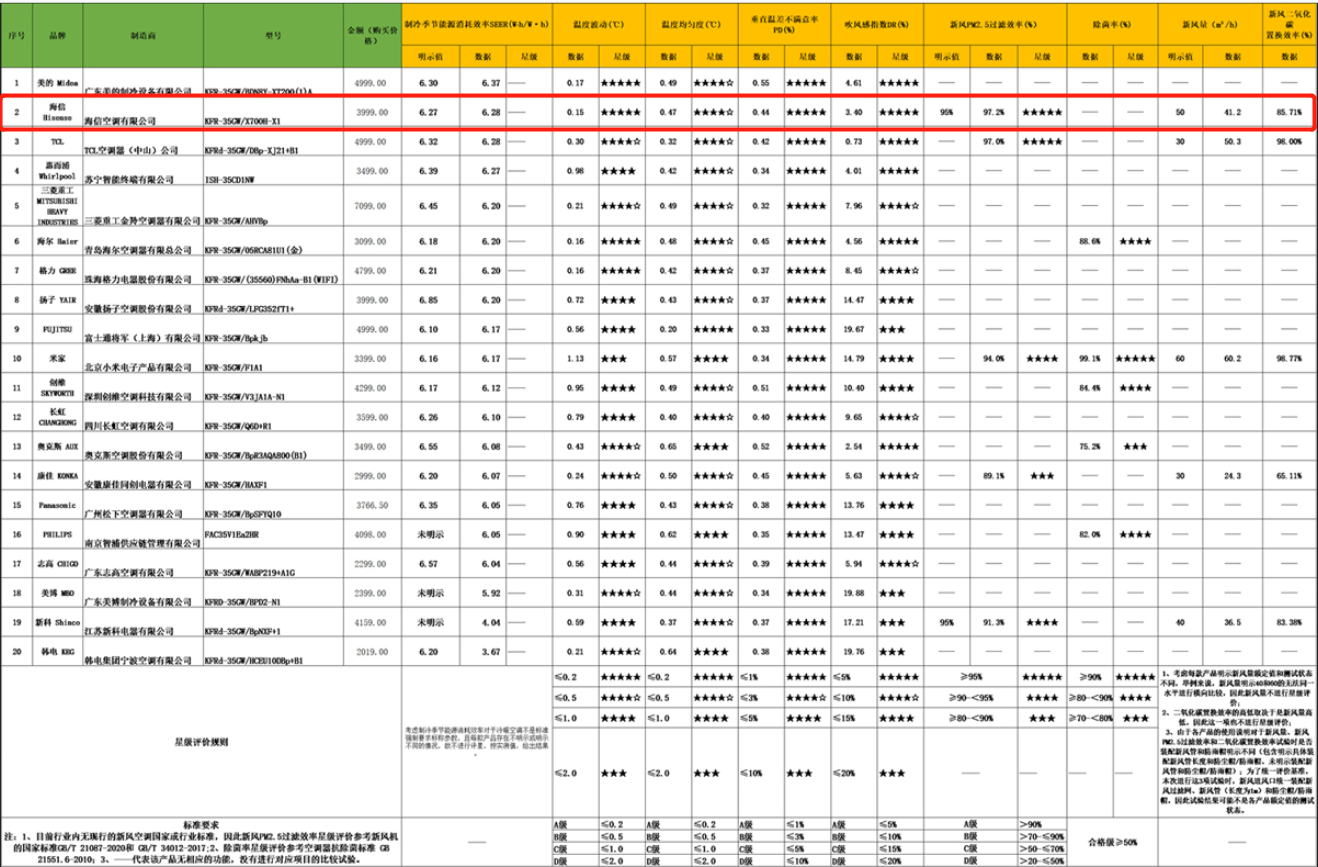Select the Mitsubishi Heavy Industries brand cell
1318x867 pixels.
[x=54, y=206]
